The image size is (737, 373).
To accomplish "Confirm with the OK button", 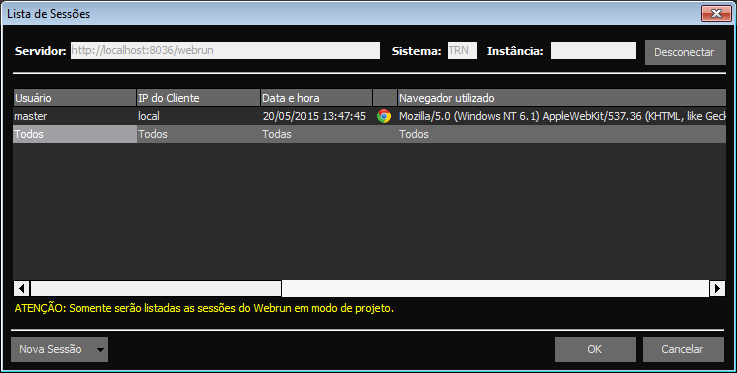I will (x=595, y=349).
